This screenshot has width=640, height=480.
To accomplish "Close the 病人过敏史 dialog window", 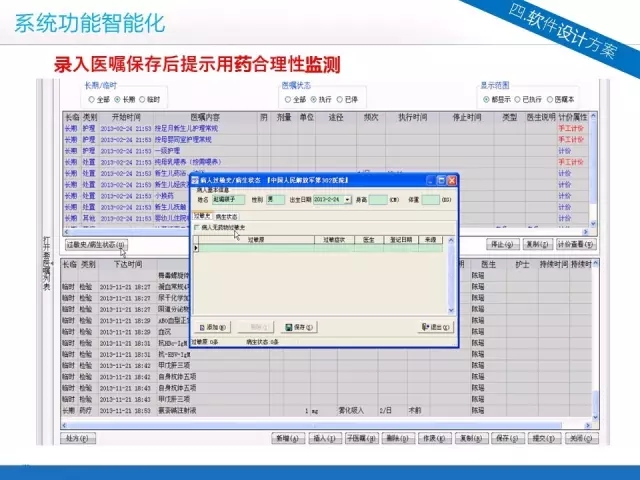I will pyautogui.click(x=451, y=181).
